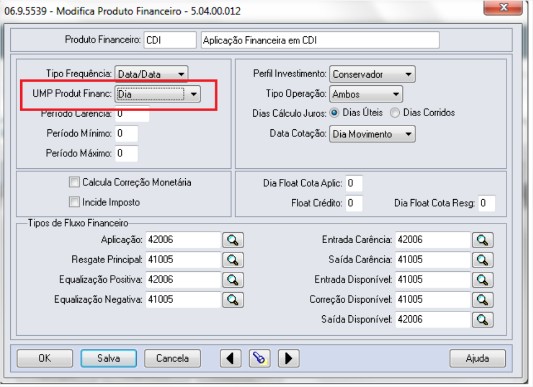
Task: Open the Entrada Carência lookup magnifier
Action: point(483,240)
